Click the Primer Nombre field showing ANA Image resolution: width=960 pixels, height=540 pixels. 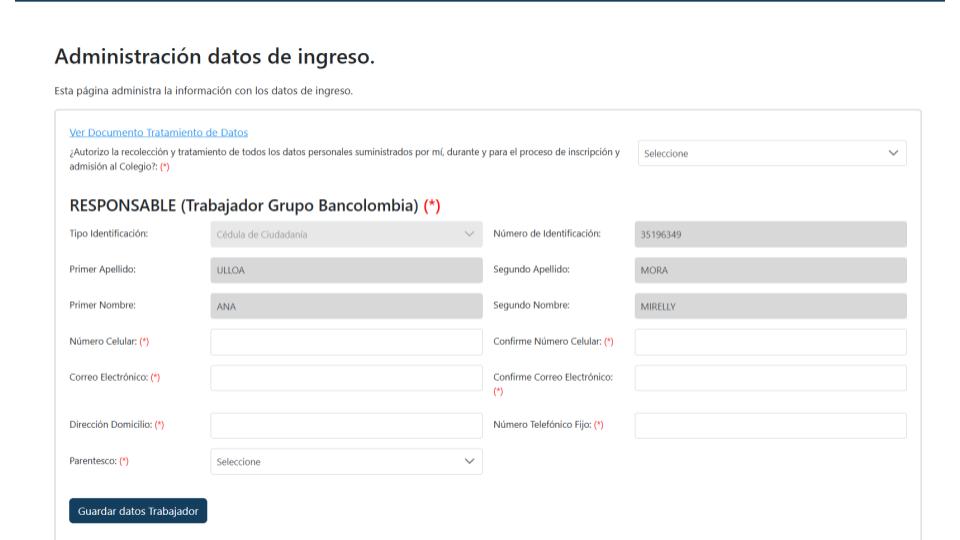click(345, 306)
